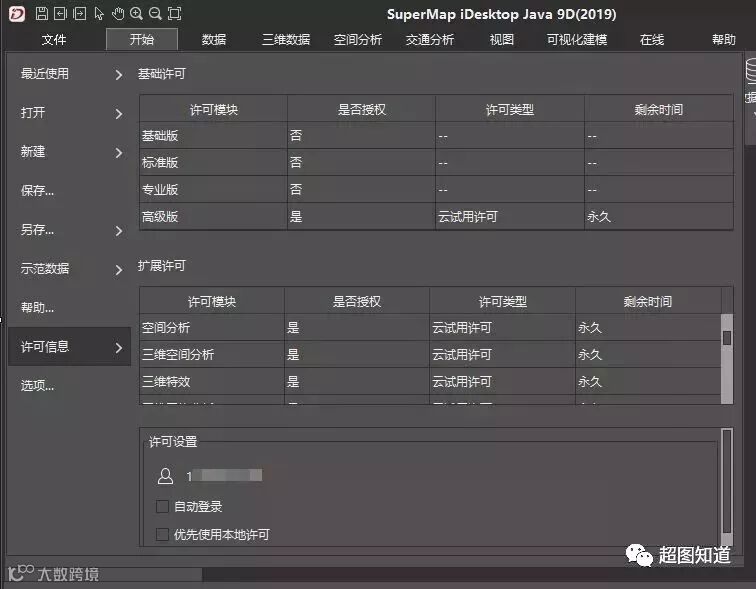Open the 文件 menu
756x589 pixels.
[x=54, y=40]
